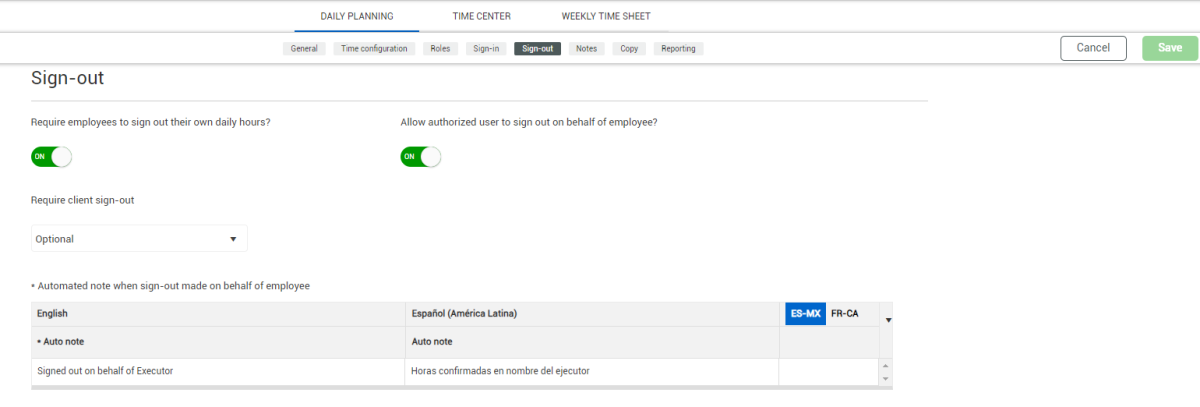Expand the language column dropdown arrow
The image size is (1200, 407).
click(x=888, y=320)
